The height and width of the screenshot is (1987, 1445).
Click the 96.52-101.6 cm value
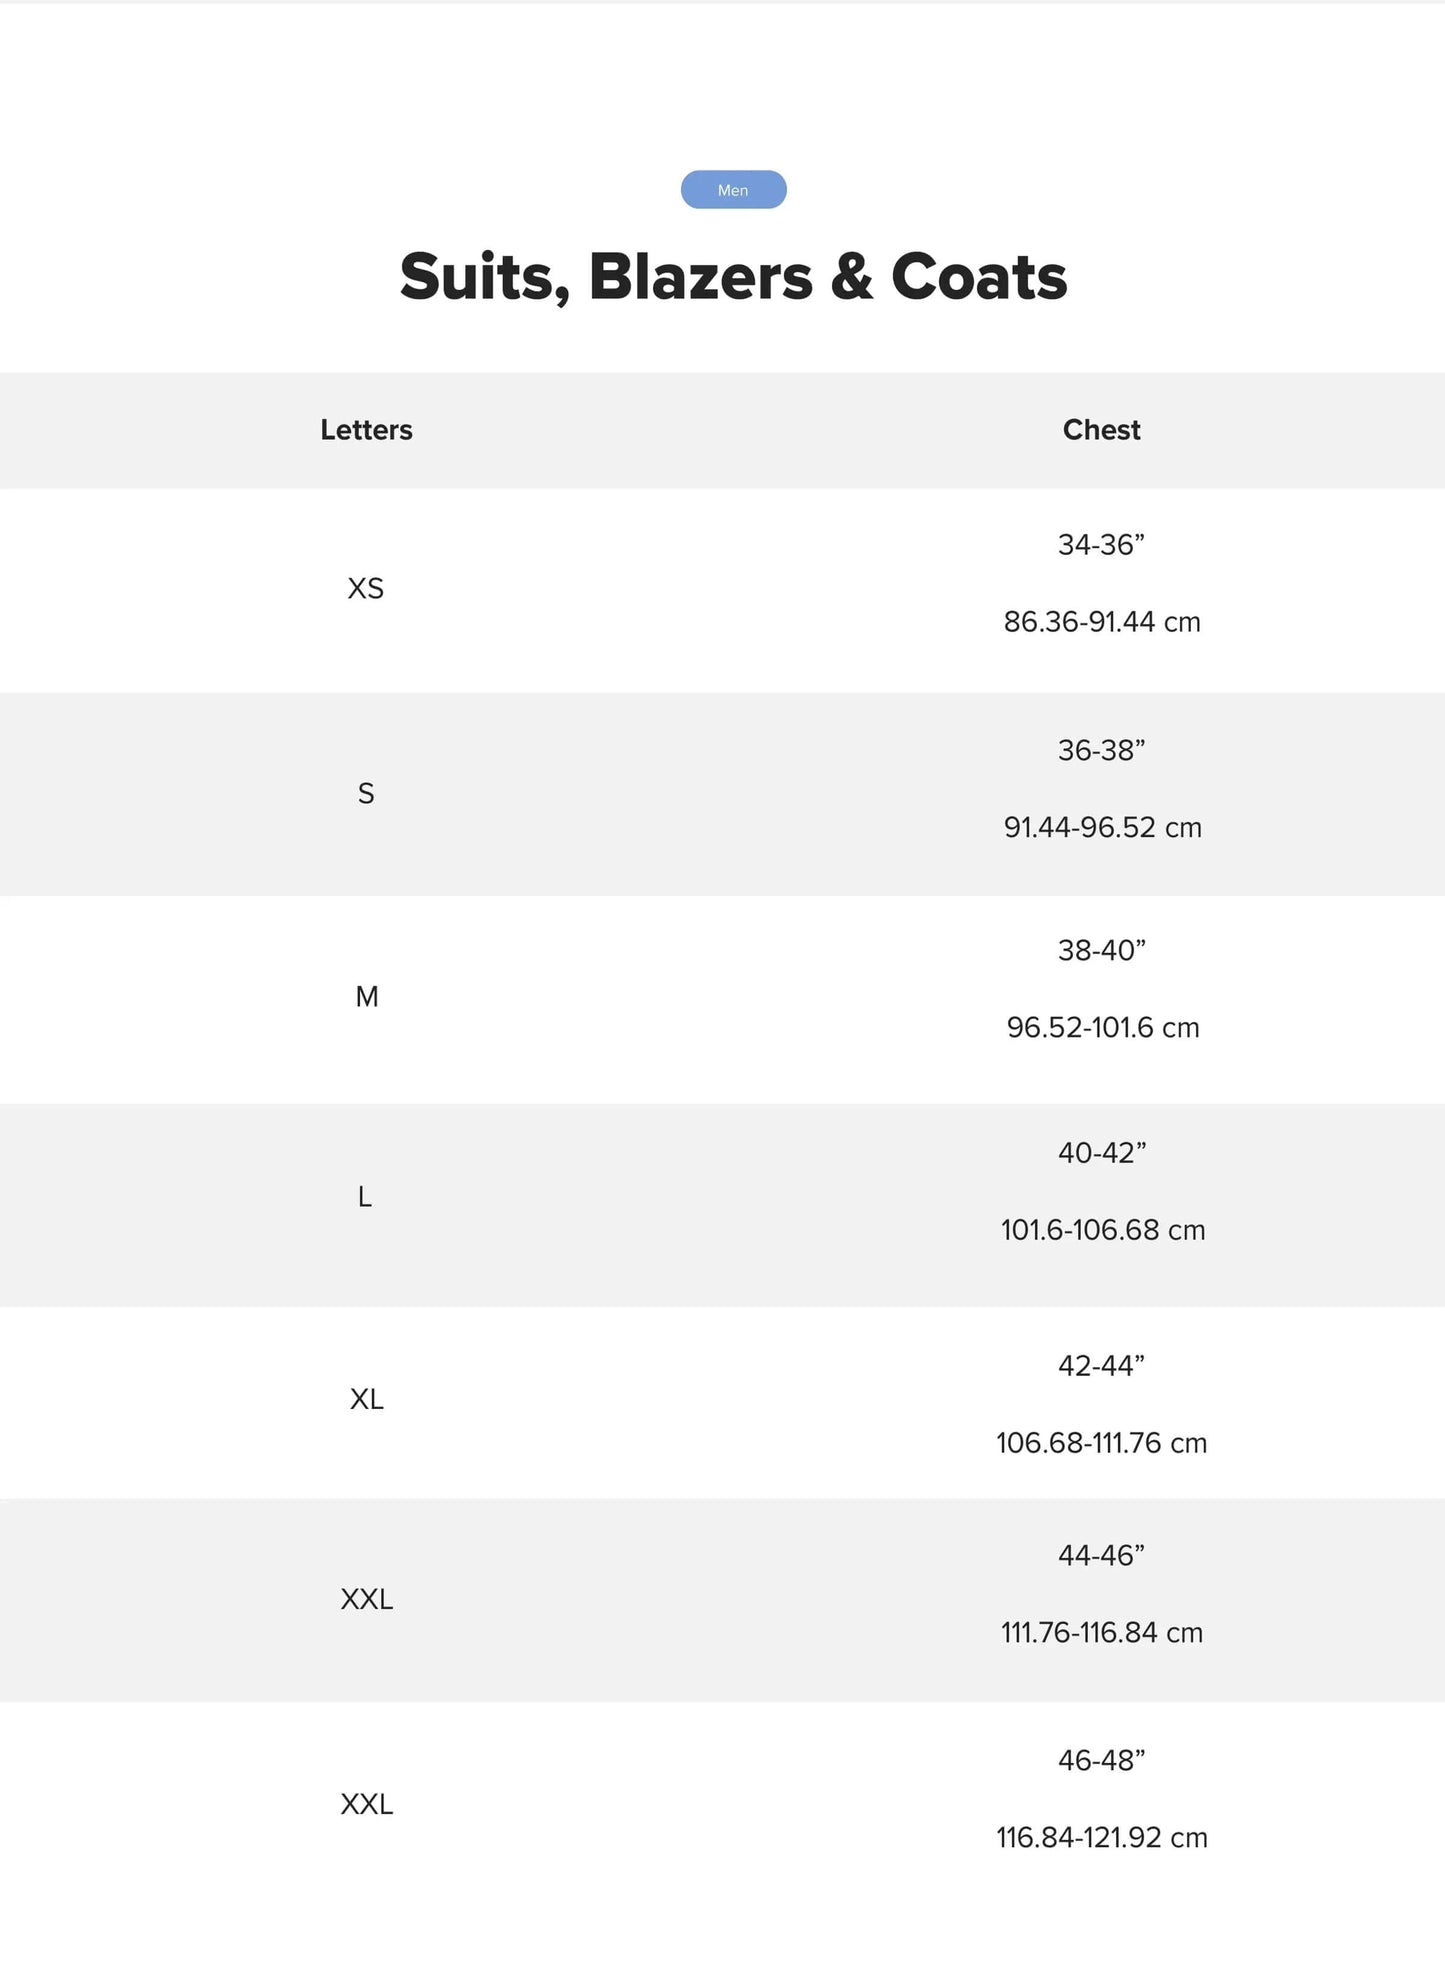[x=1102, y=1028]
